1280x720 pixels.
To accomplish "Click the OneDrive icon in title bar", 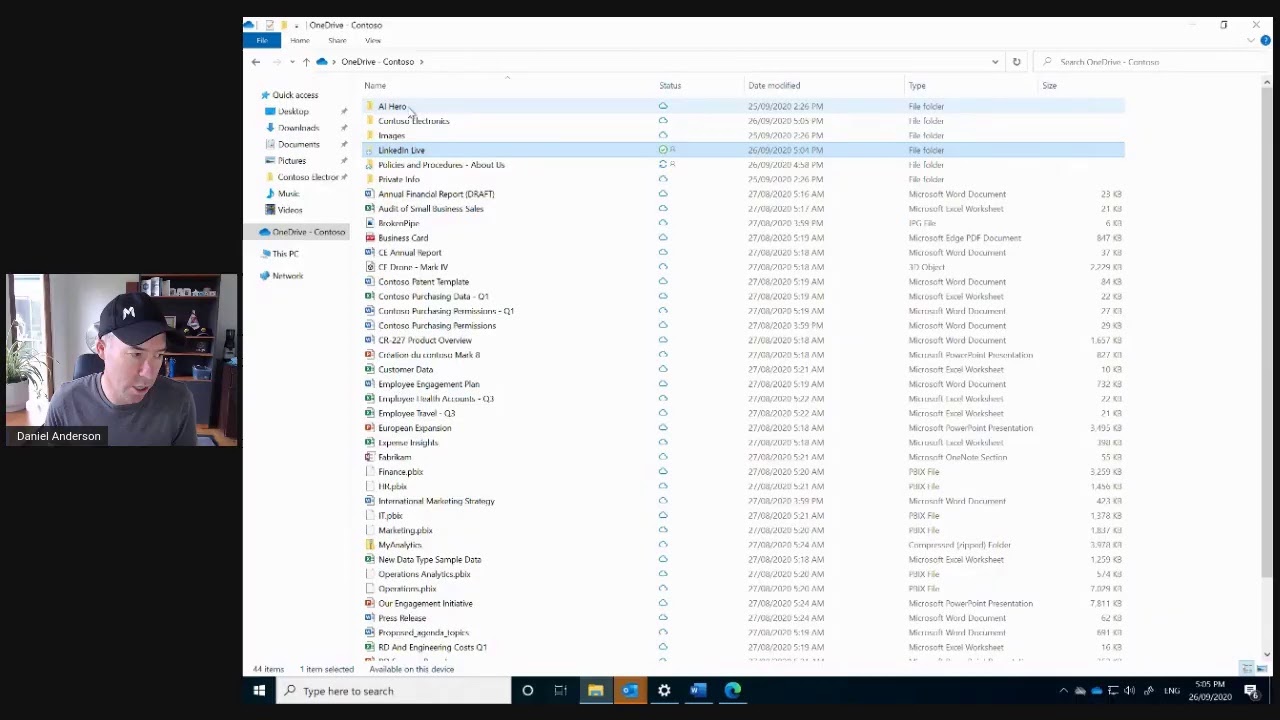I will [x=249, y=25].
